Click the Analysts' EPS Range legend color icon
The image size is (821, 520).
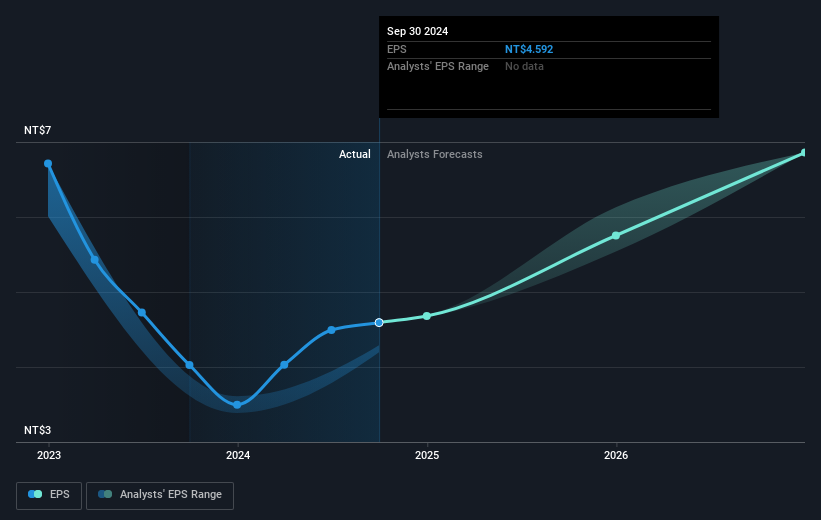[105, 494]
